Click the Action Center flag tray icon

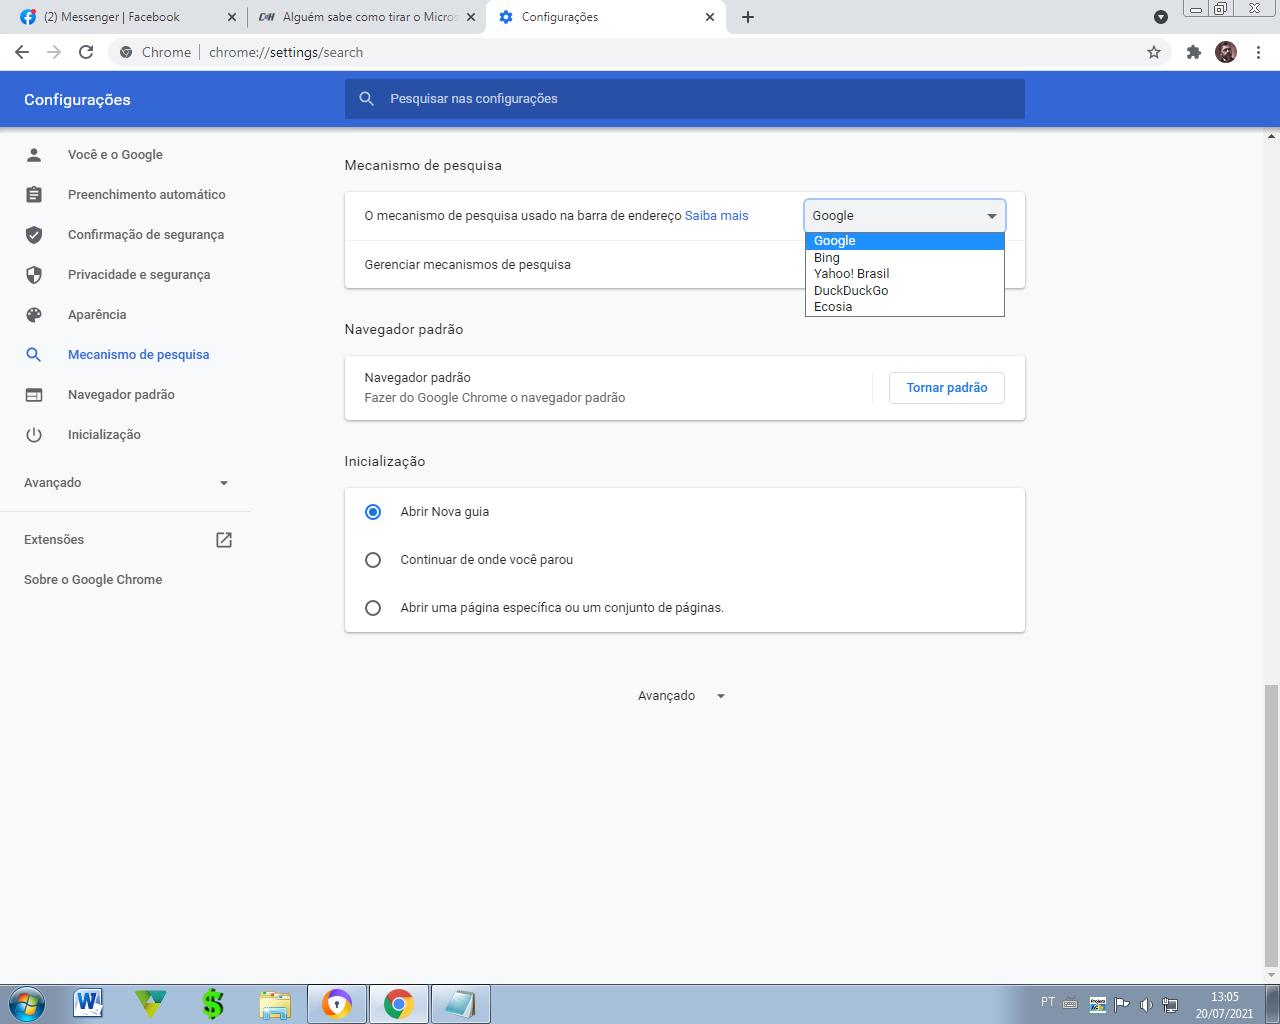(x=1122, y=1005)
